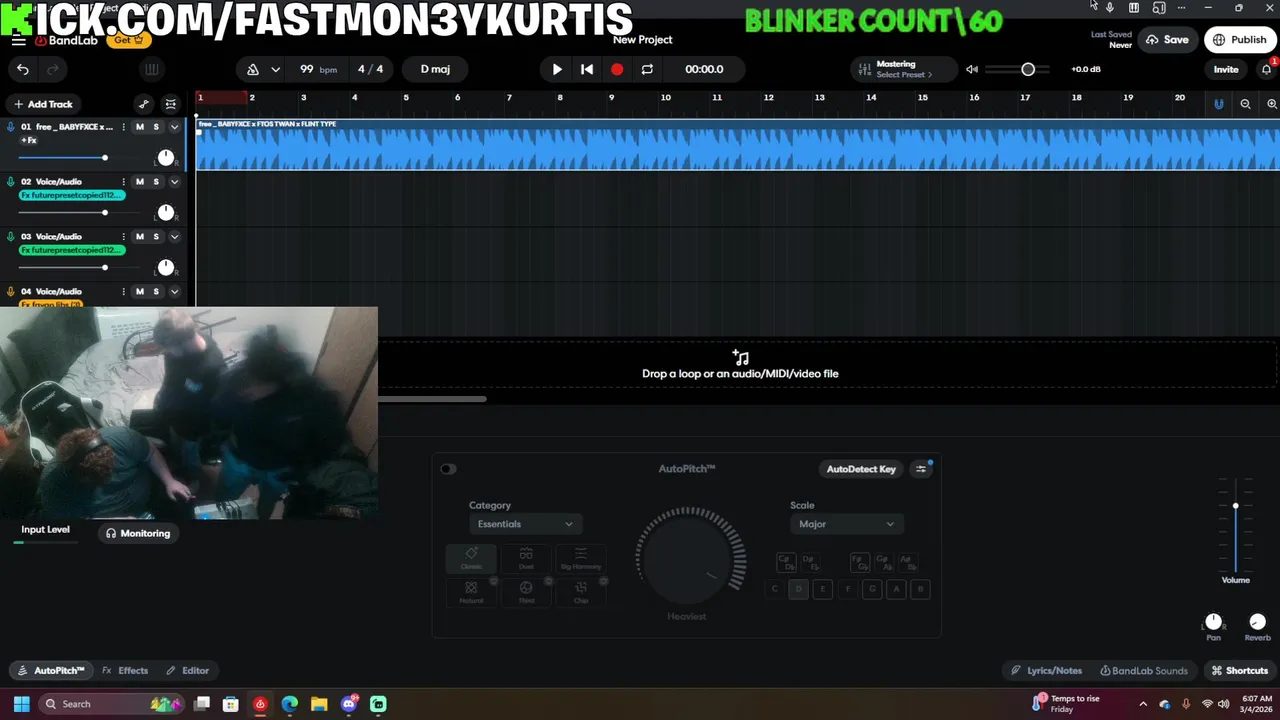Save the project
The image size is (1280, 720).
(x=1167, y=40)
